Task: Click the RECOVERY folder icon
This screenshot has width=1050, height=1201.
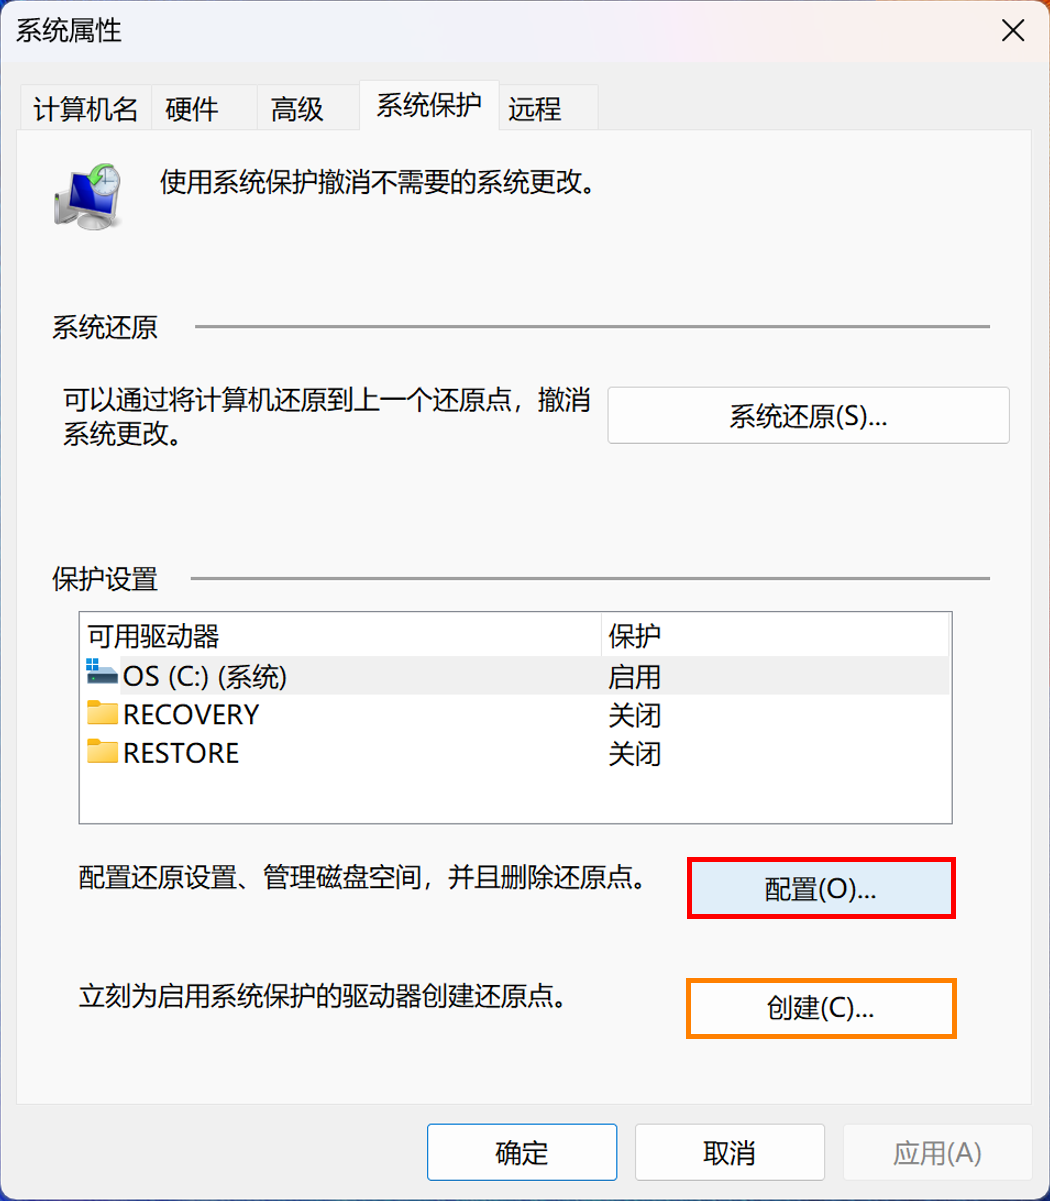Action: pos(102,713)
